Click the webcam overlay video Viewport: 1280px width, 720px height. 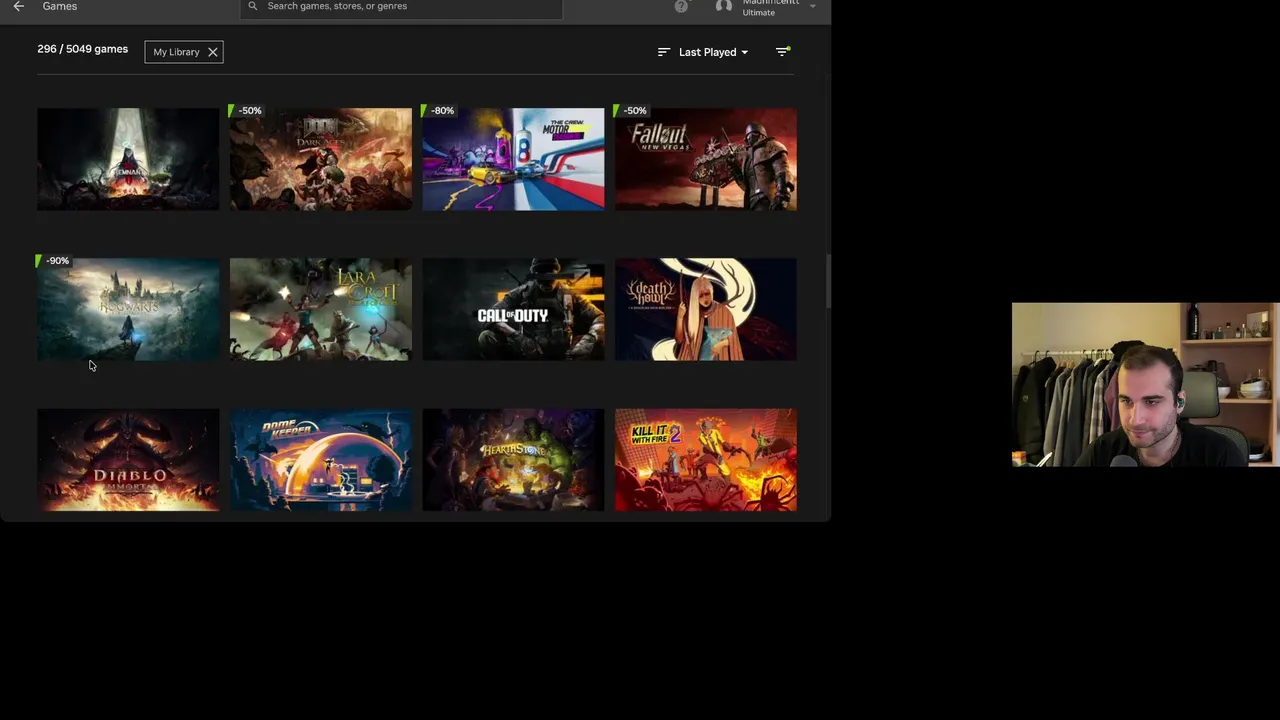1146,385
